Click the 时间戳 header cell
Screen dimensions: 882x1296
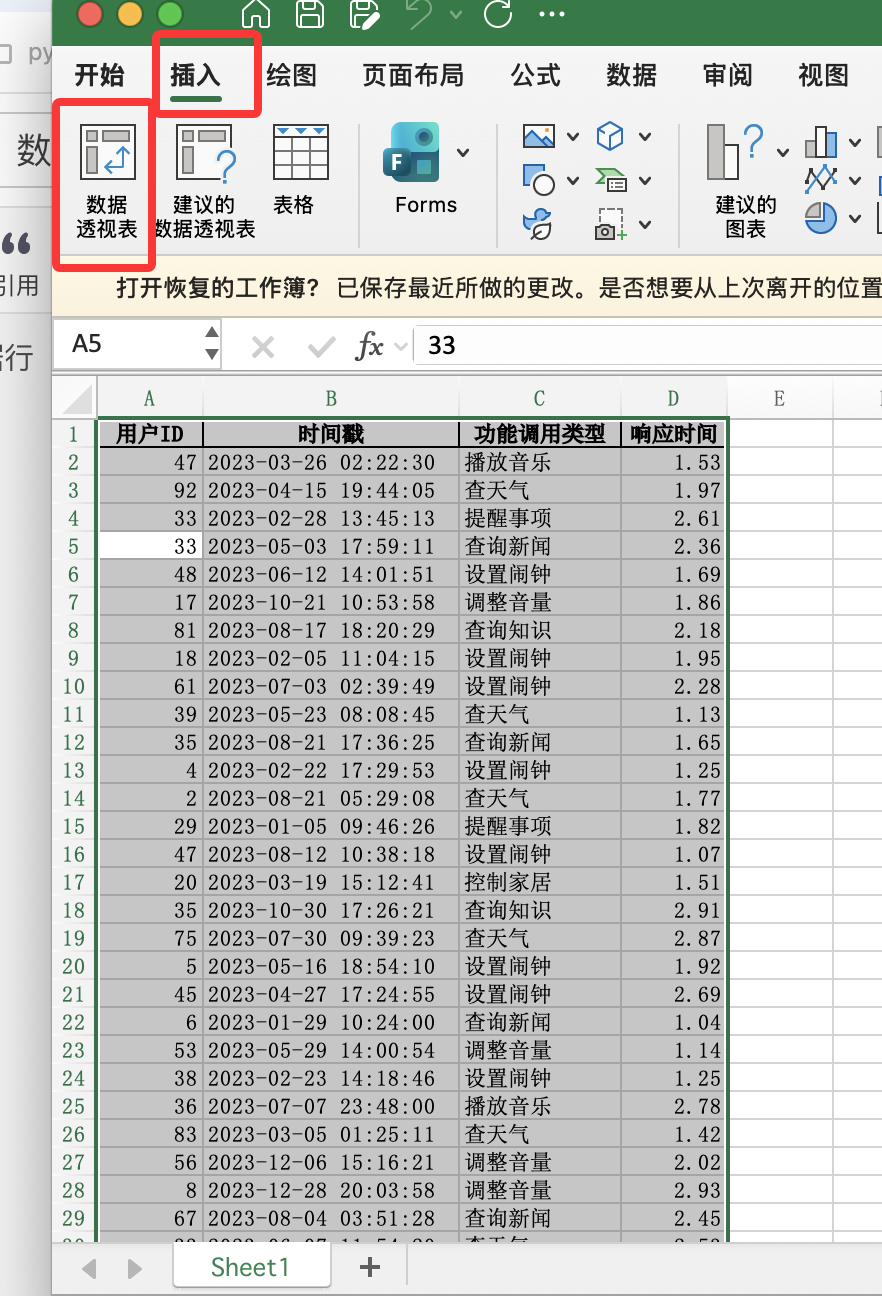coord(331,434)
